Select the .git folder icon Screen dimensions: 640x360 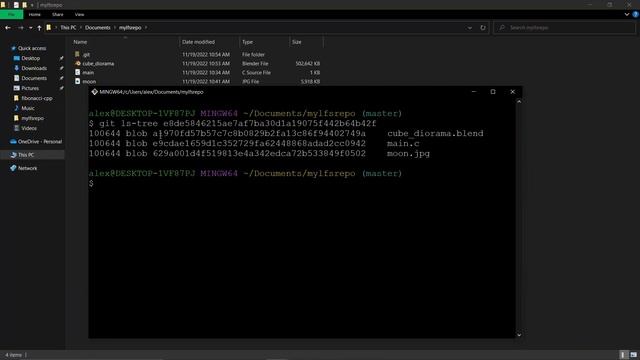click(x=77, y=54)
